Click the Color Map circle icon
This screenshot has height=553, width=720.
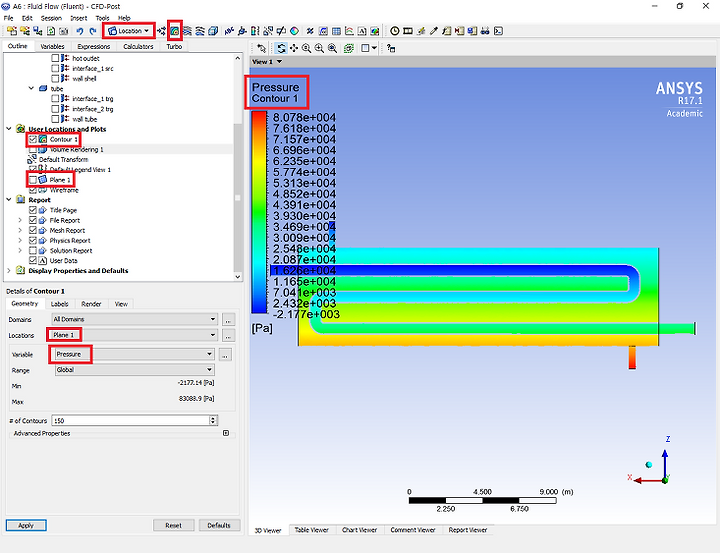tap(294, 31)
